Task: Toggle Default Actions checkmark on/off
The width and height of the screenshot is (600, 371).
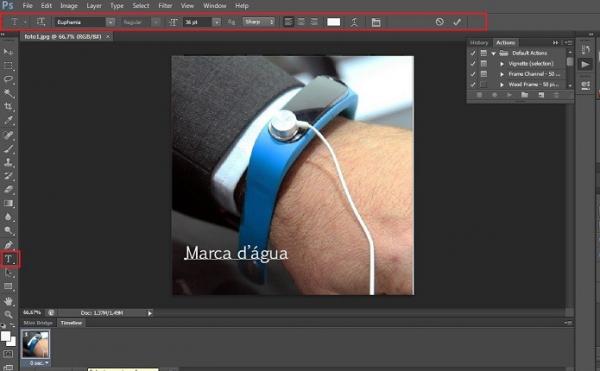Action: [473, 53]
